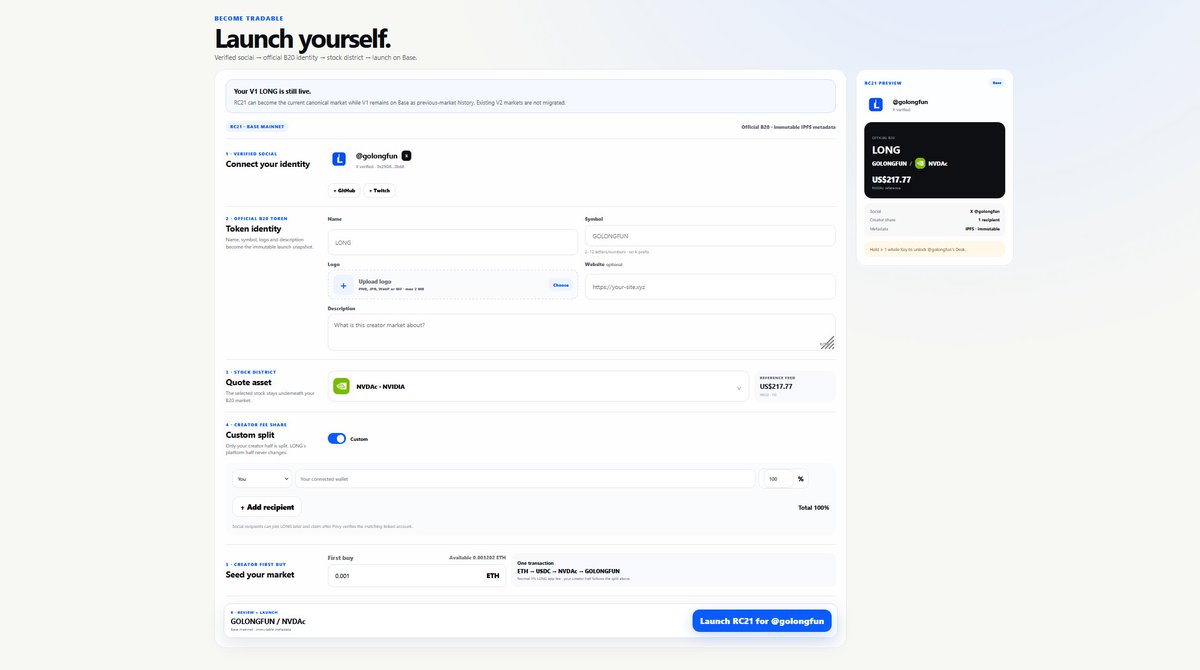Image resolution: width=1200 pixels, height=670 pixels.
Task: Focus the token Name field
Action: coord(453,243)
